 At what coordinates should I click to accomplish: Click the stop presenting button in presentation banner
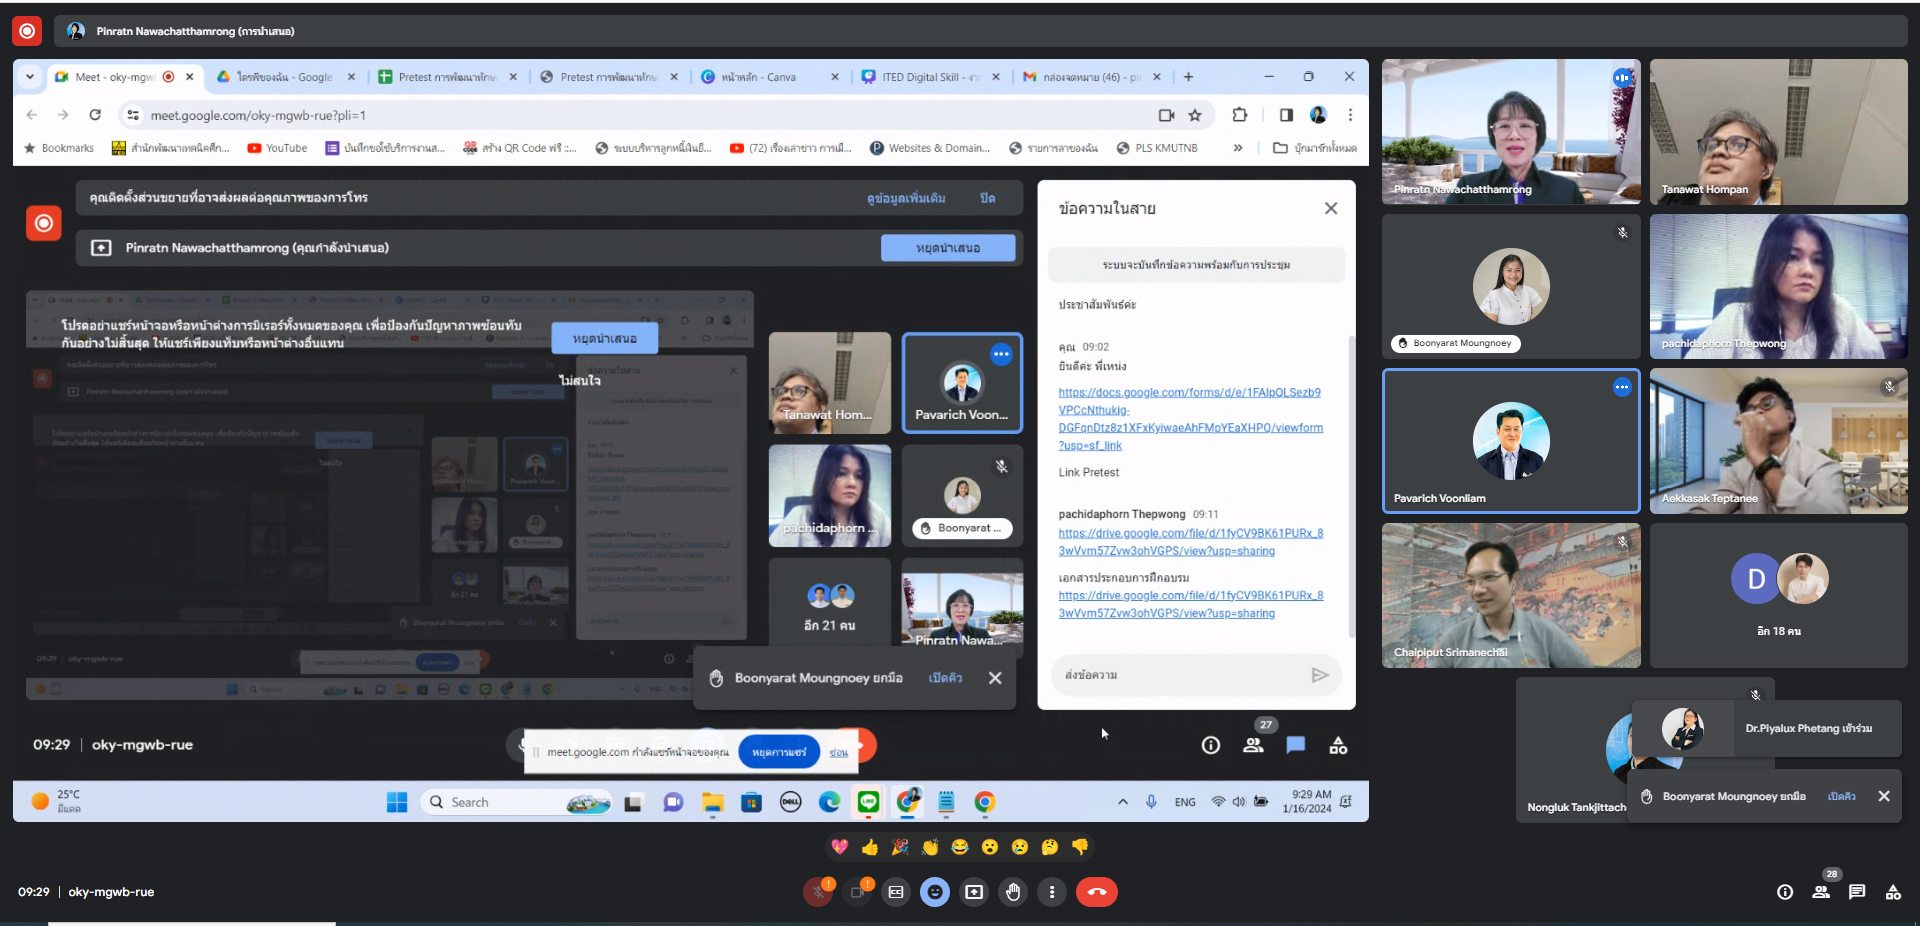click(x=948, y=248)
